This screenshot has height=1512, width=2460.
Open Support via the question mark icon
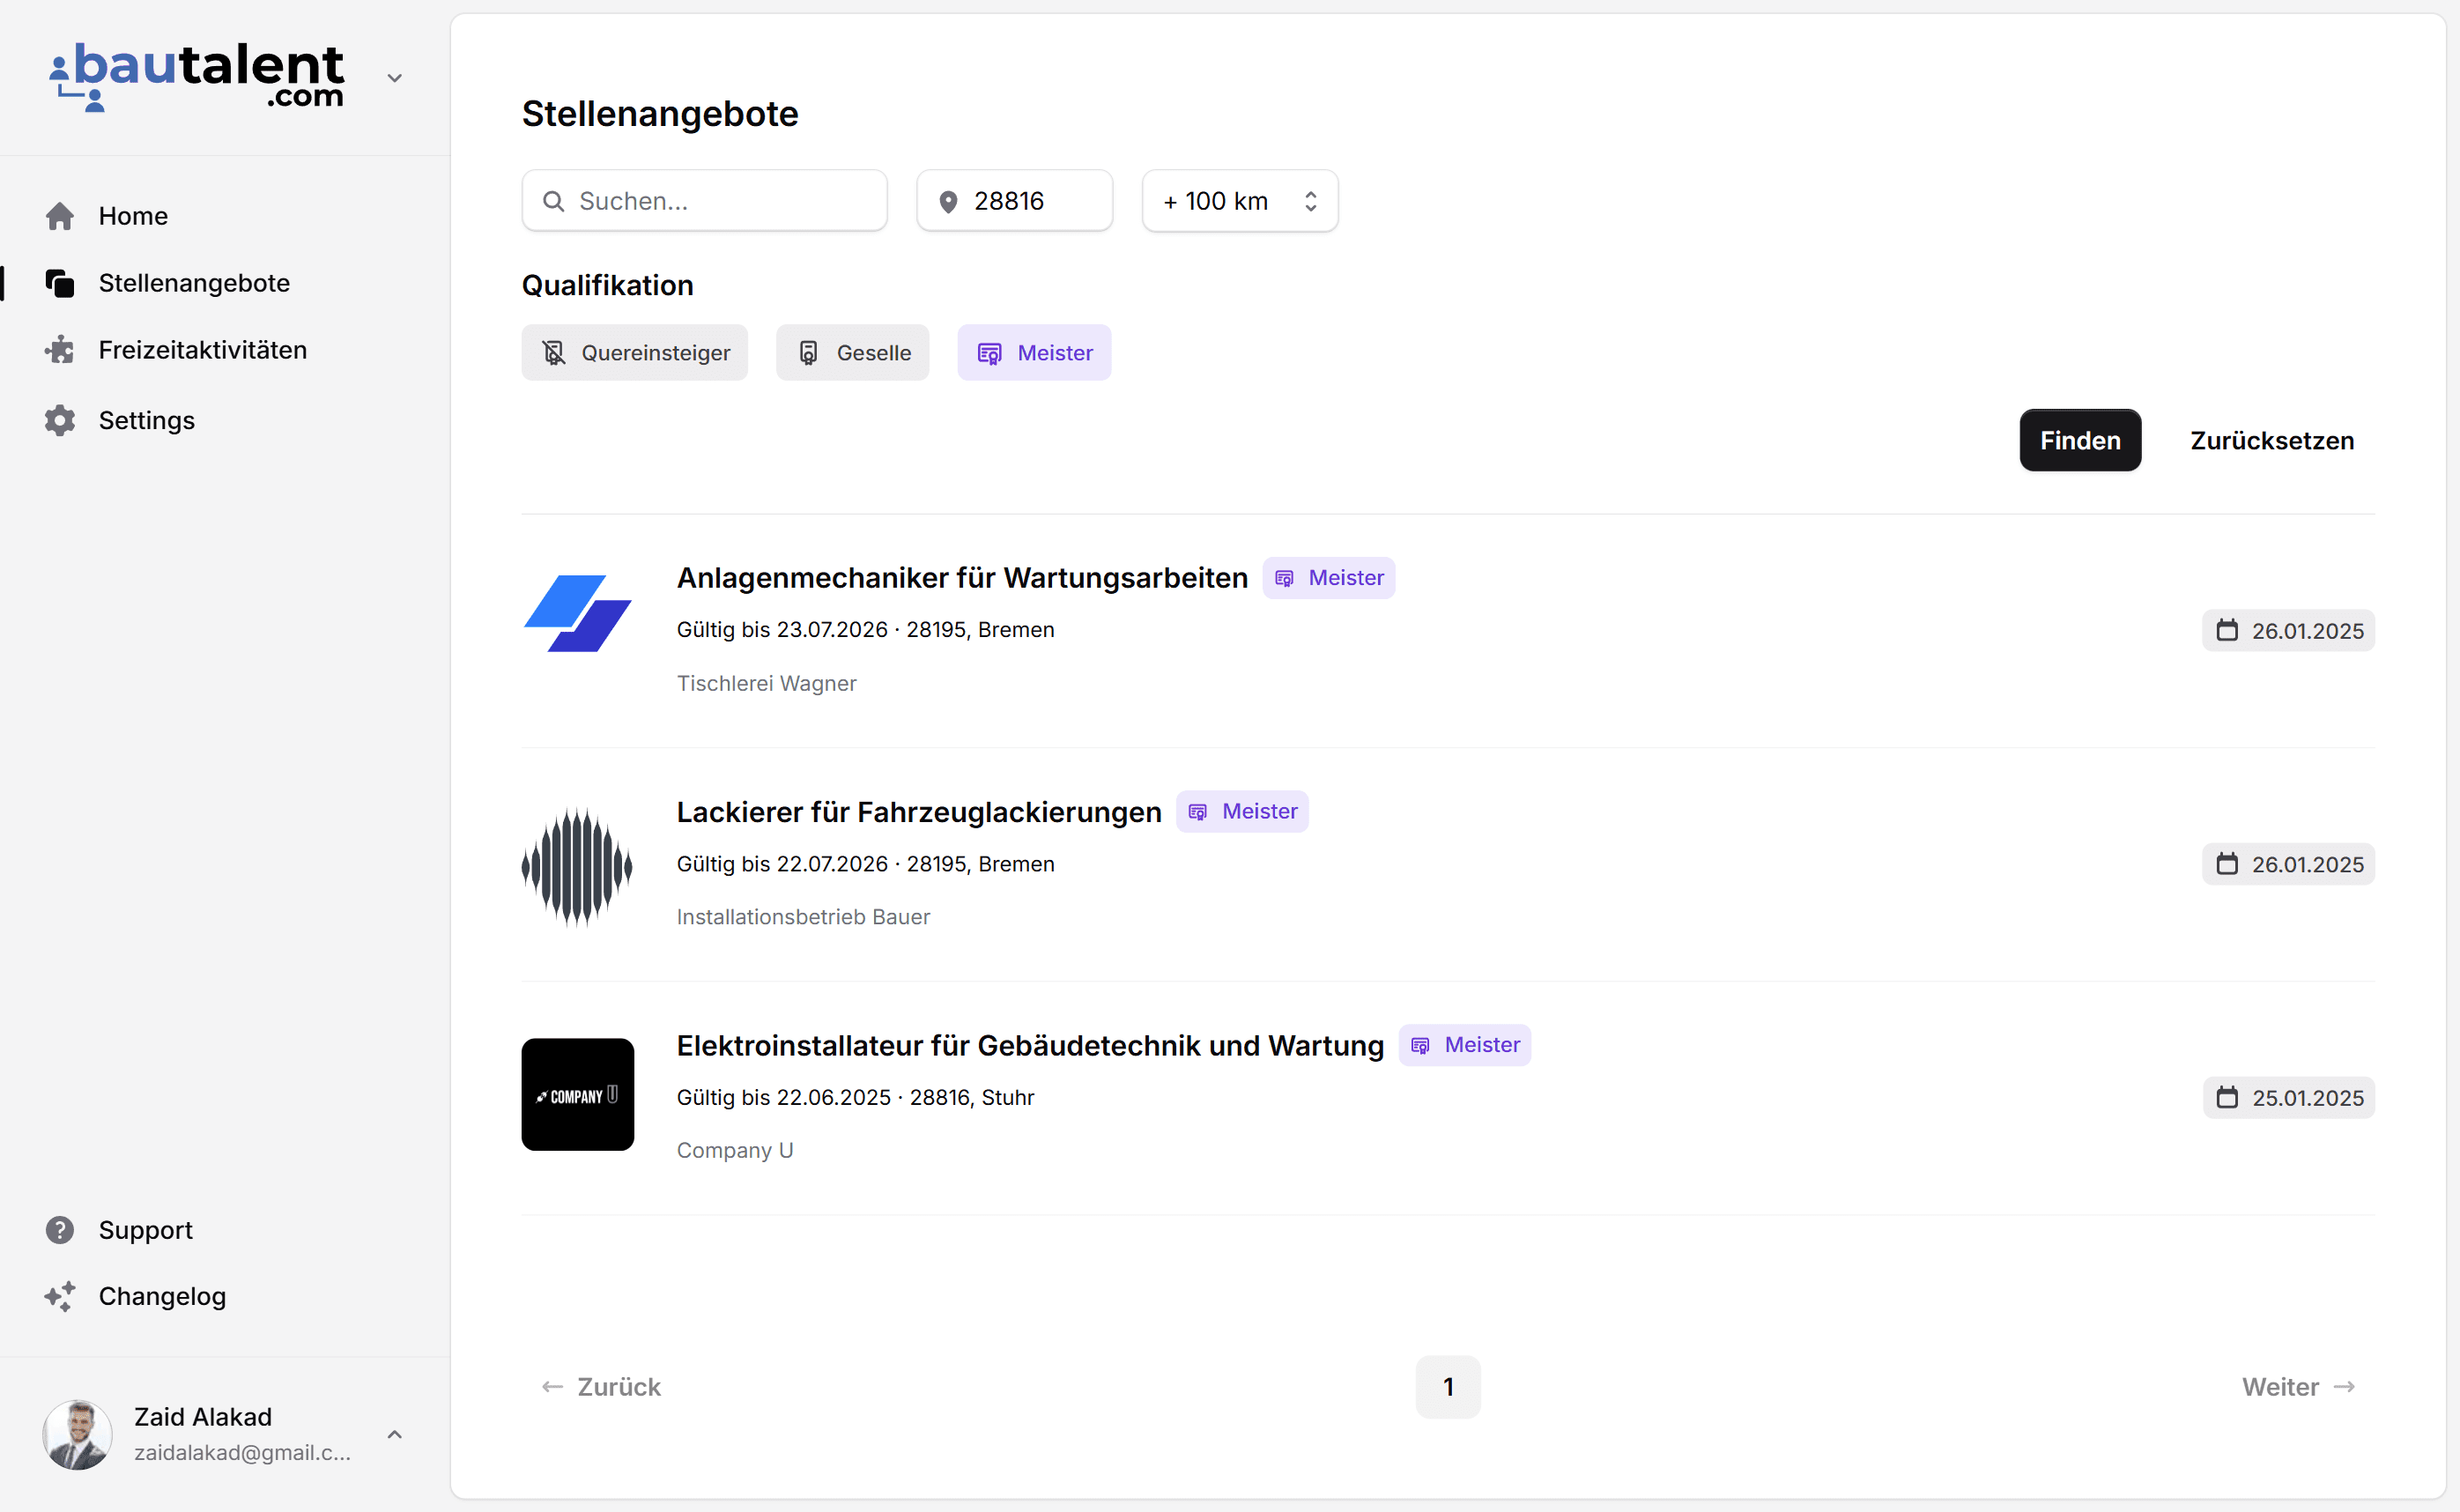[x=60, y=1229]
